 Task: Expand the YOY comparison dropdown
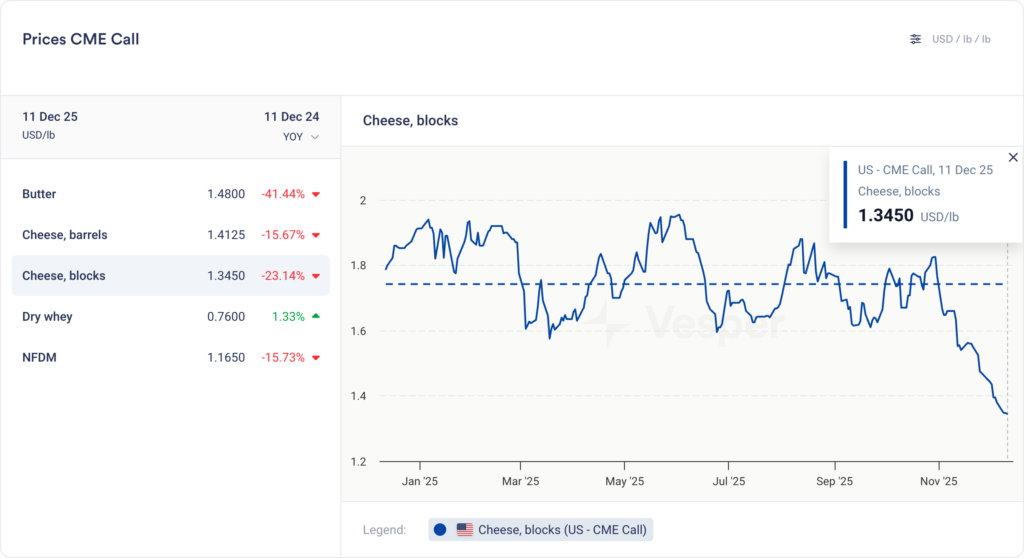point(301,137)
